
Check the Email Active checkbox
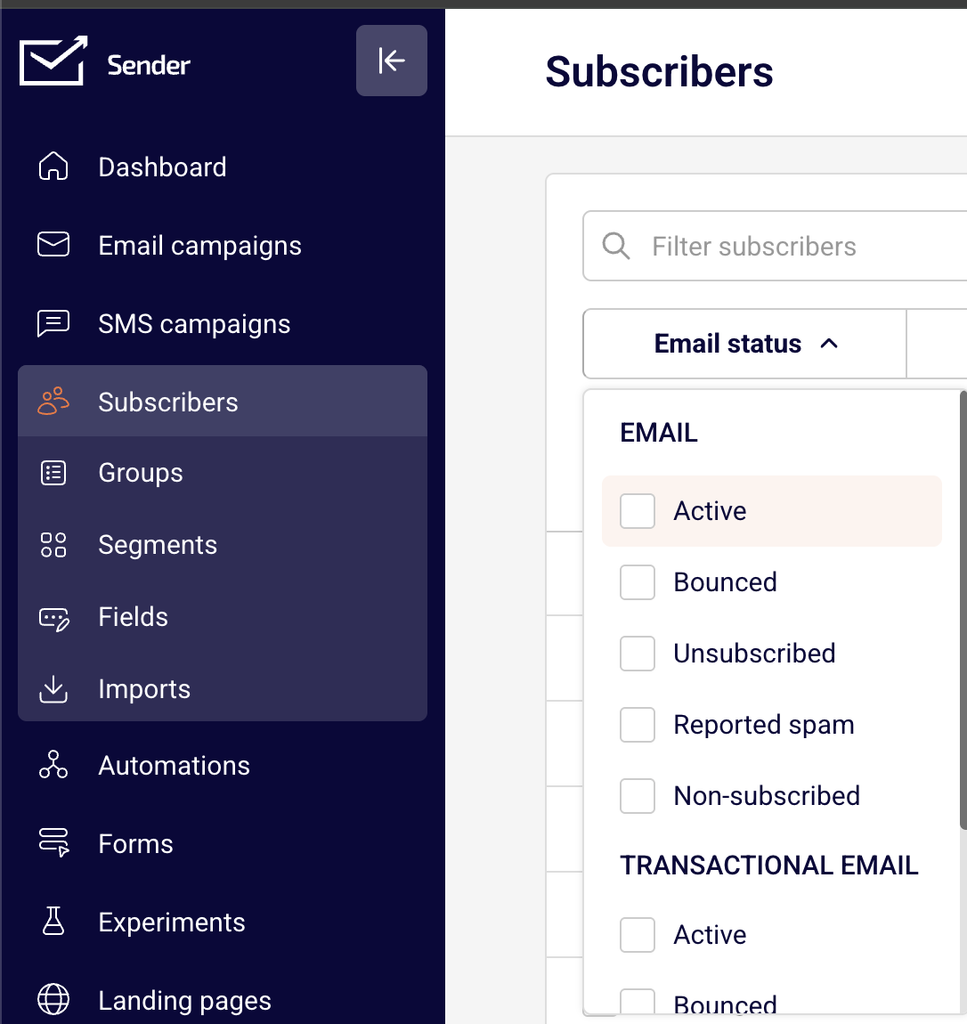(637, 511)
